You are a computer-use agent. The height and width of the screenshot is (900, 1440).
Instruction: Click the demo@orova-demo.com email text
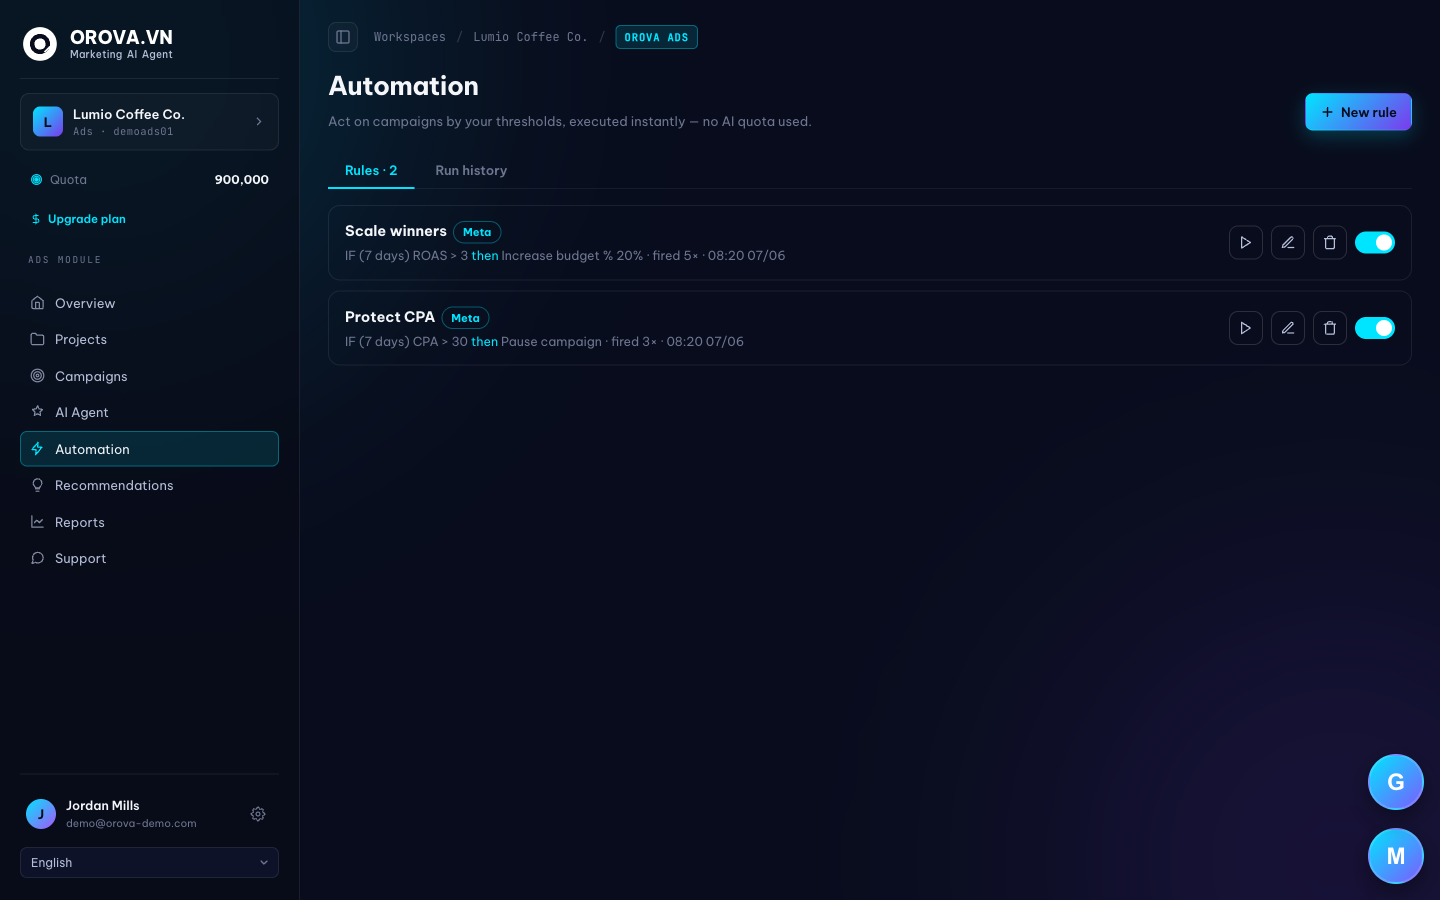[x=131, y=824]
